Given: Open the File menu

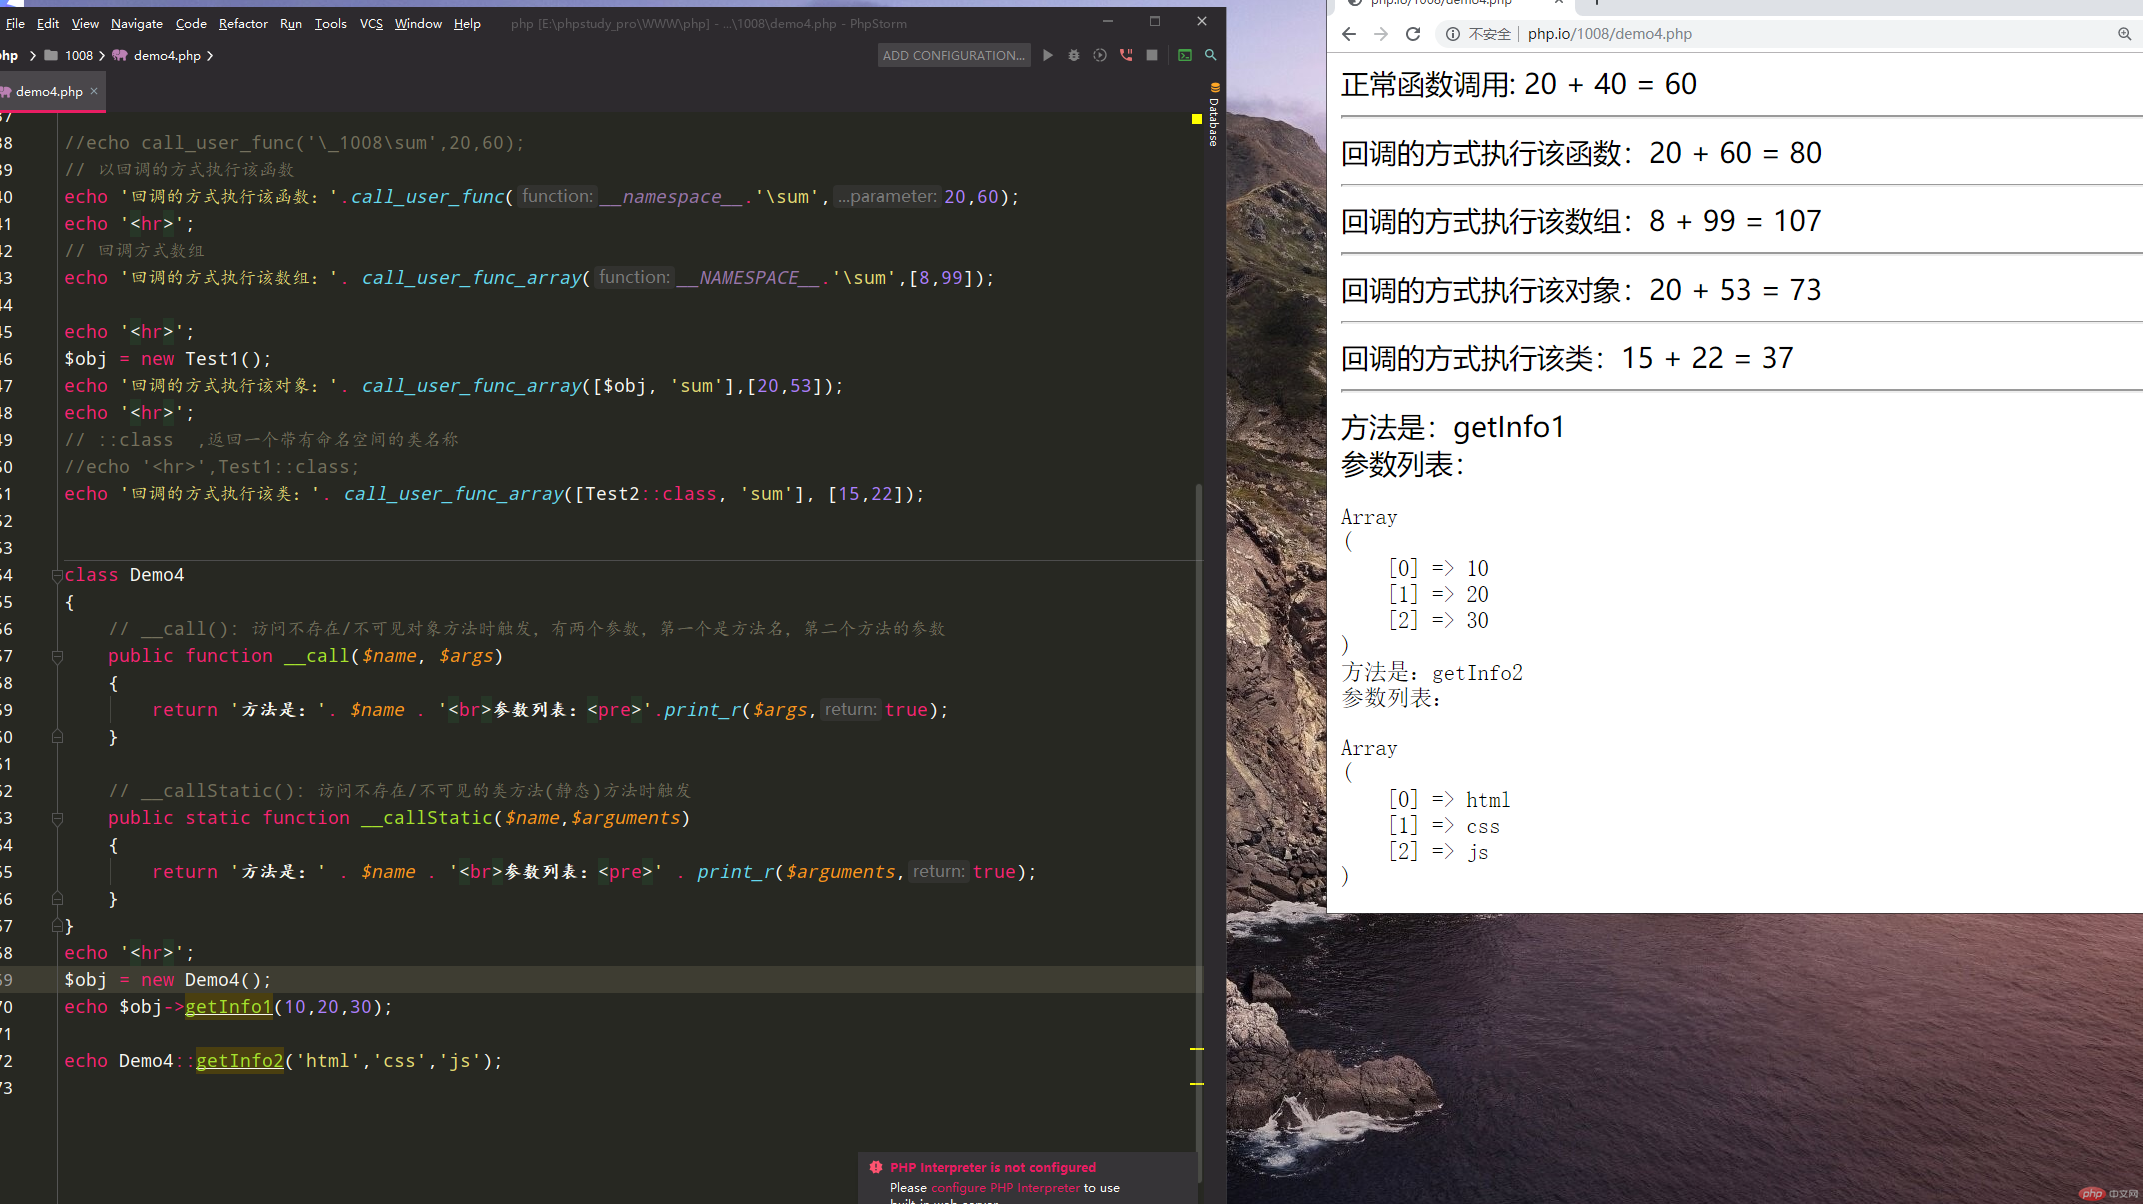Looking at the screenshot, I should tap(15, 23).
